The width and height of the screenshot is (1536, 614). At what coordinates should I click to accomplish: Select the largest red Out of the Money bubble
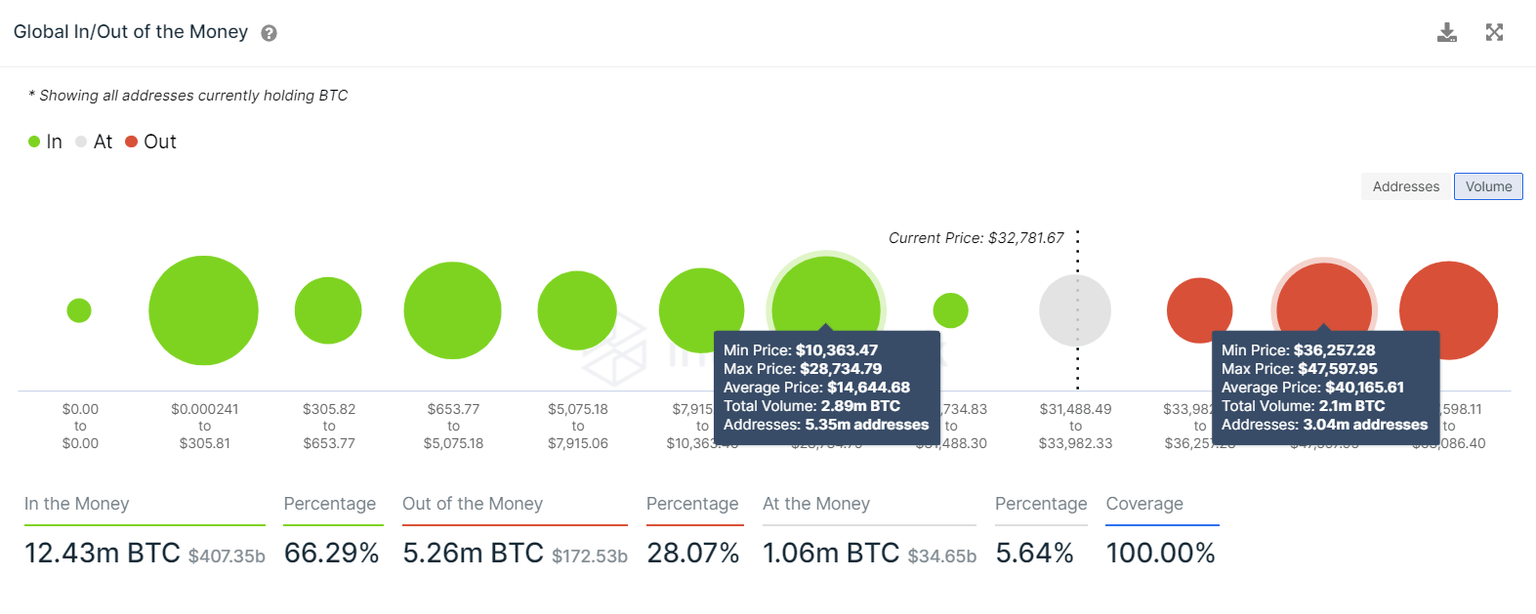tap(1449, 310)
